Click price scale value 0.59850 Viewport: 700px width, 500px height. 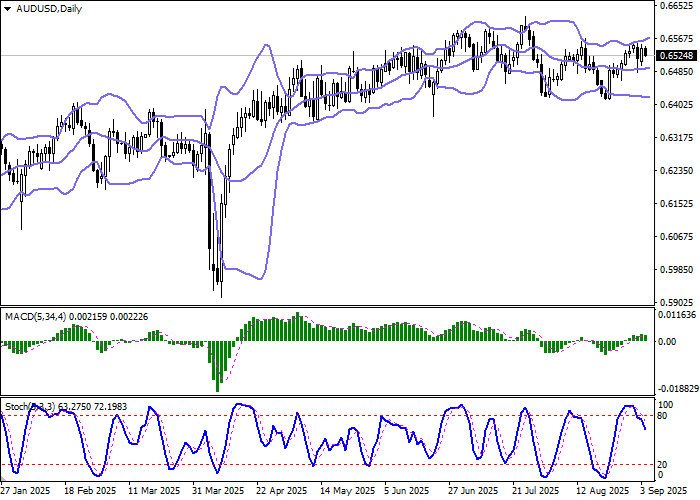677,270
